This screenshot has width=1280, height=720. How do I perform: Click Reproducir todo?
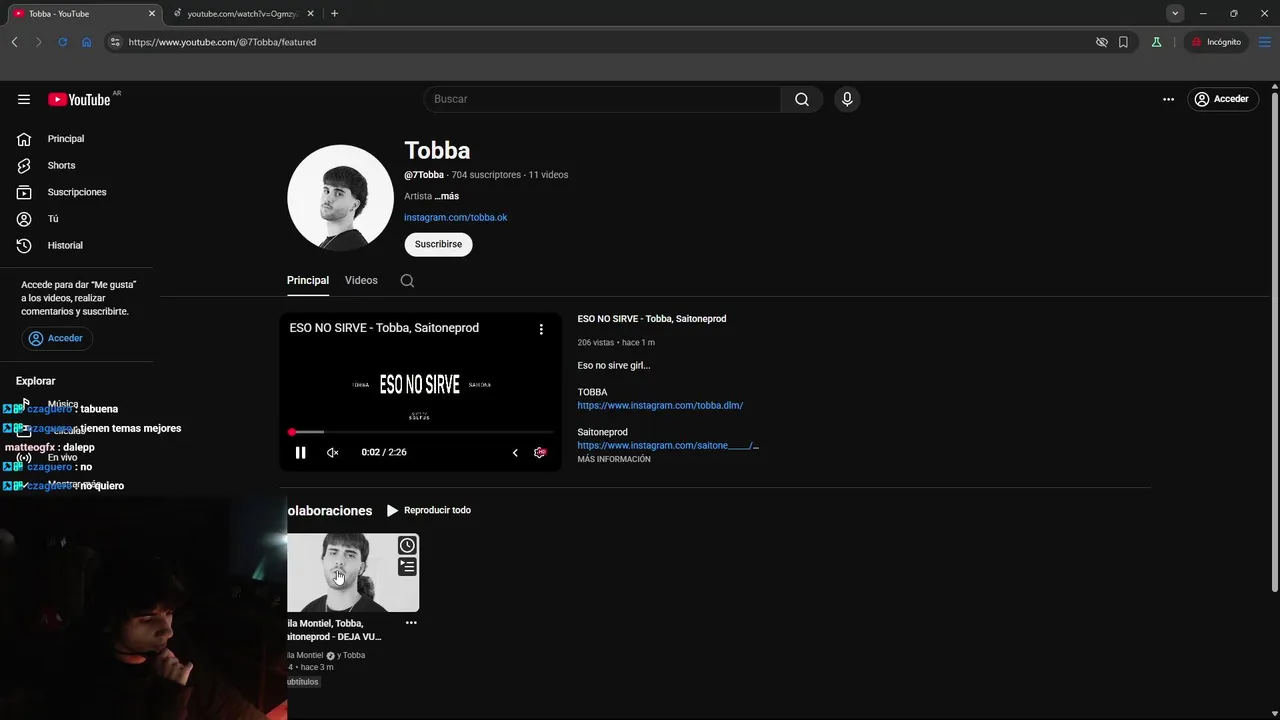[x=428, y=510]
